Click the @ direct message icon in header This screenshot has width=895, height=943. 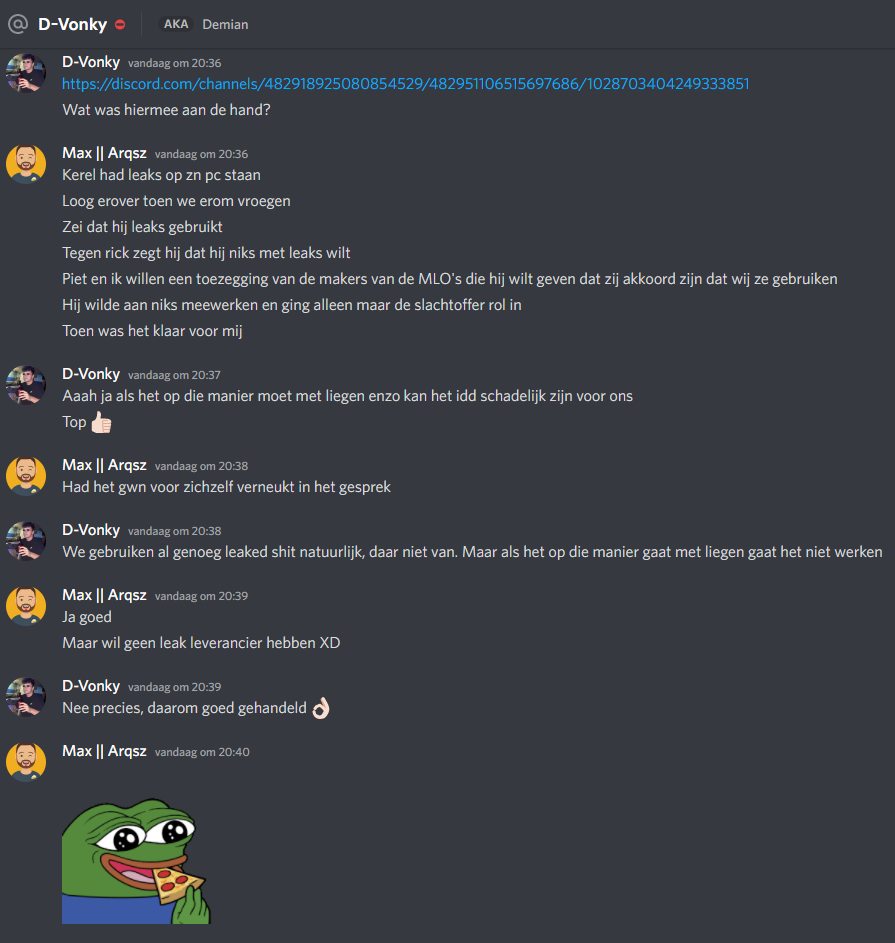pyautogui.click(x=18, y=24)
